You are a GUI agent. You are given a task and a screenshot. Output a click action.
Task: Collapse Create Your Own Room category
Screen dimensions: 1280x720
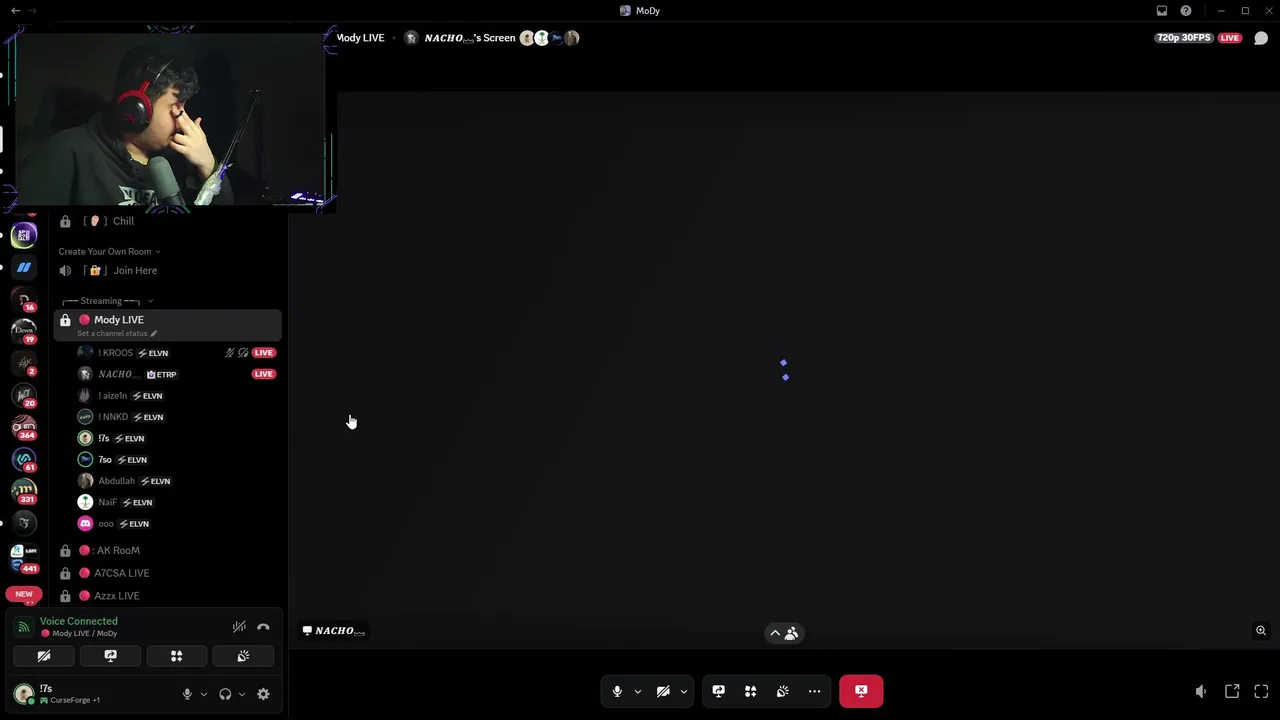point(109,252)
